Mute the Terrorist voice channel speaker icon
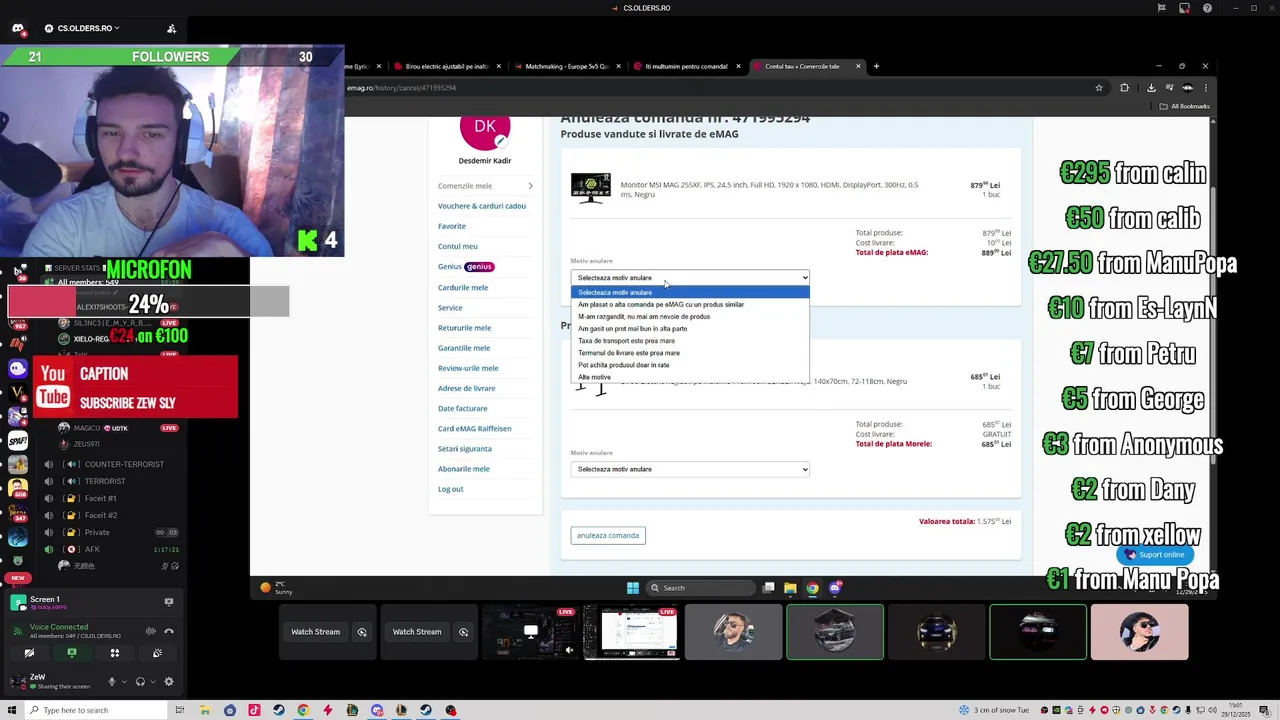Screen dimensions: 1280x720 click(48, 481)
